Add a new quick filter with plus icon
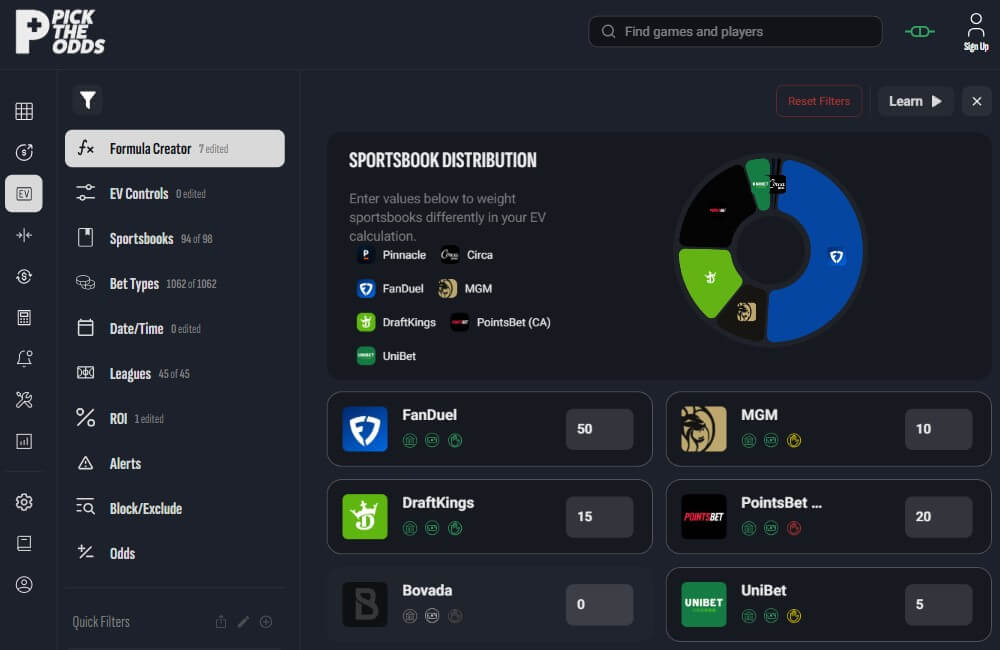Image resolution: width=1000 pixels, height=650 pixels. [266, 622]
